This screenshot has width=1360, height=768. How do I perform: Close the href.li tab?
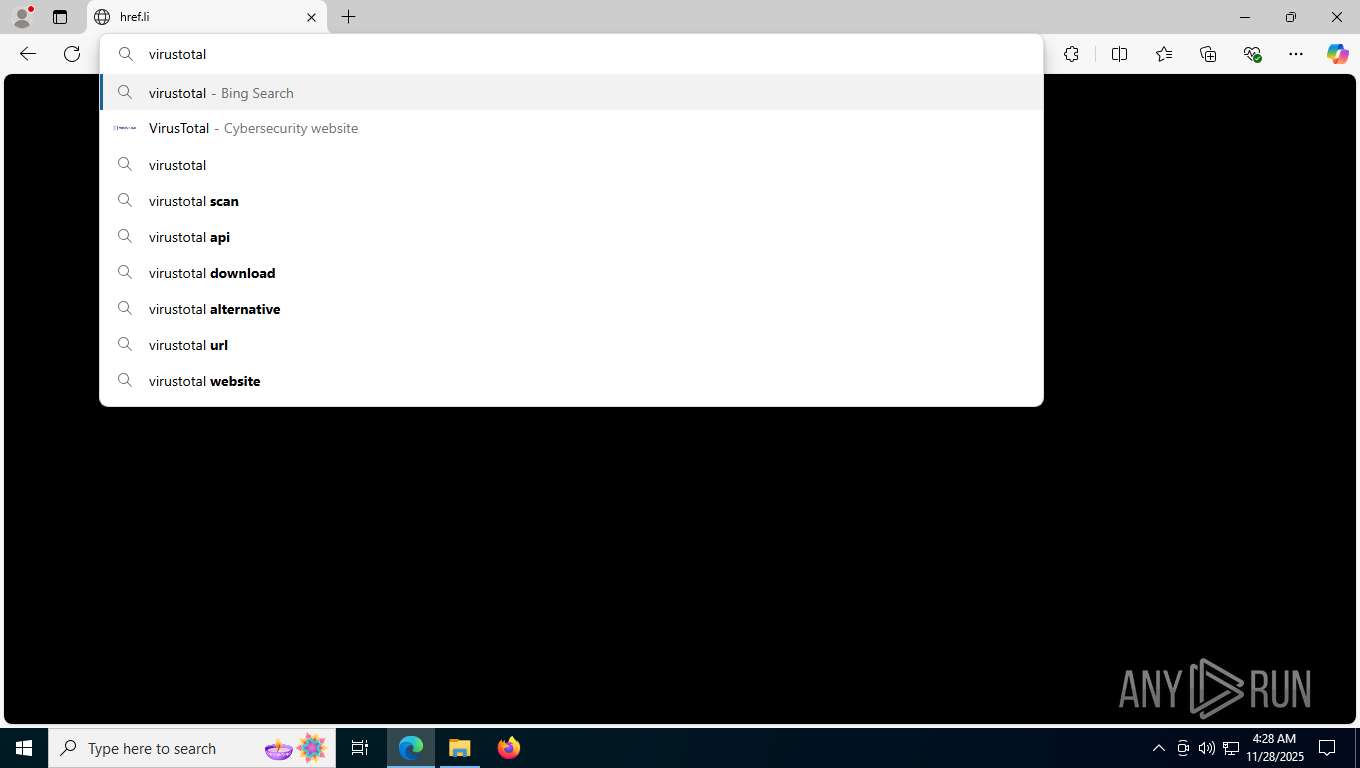pyautogui.click(x=311, y=17)
